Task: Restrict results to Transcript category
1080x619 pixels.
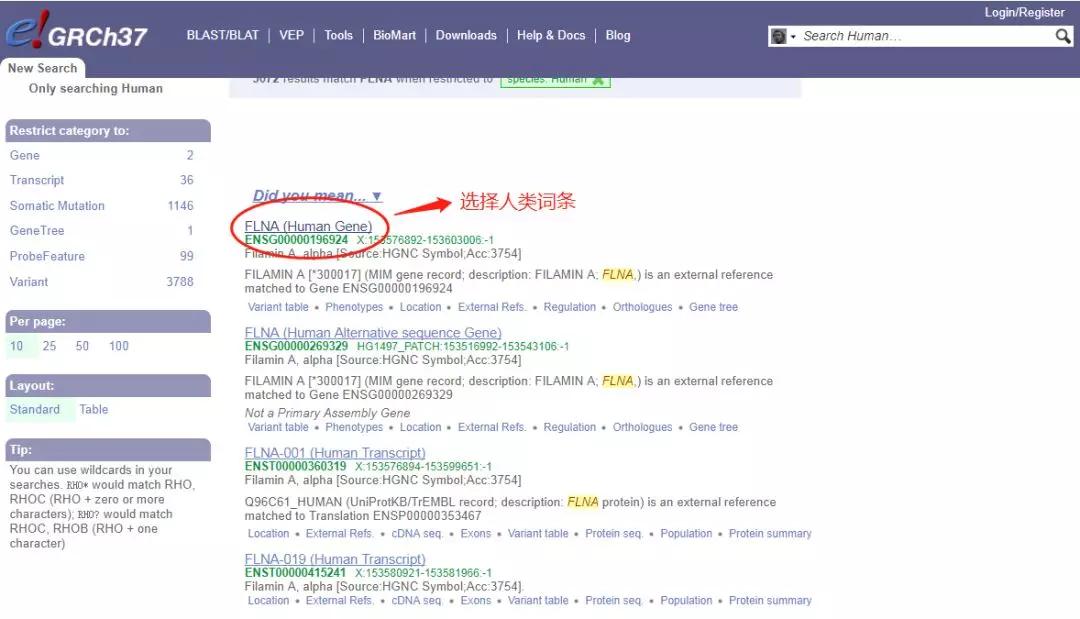Action: [37, 180]
